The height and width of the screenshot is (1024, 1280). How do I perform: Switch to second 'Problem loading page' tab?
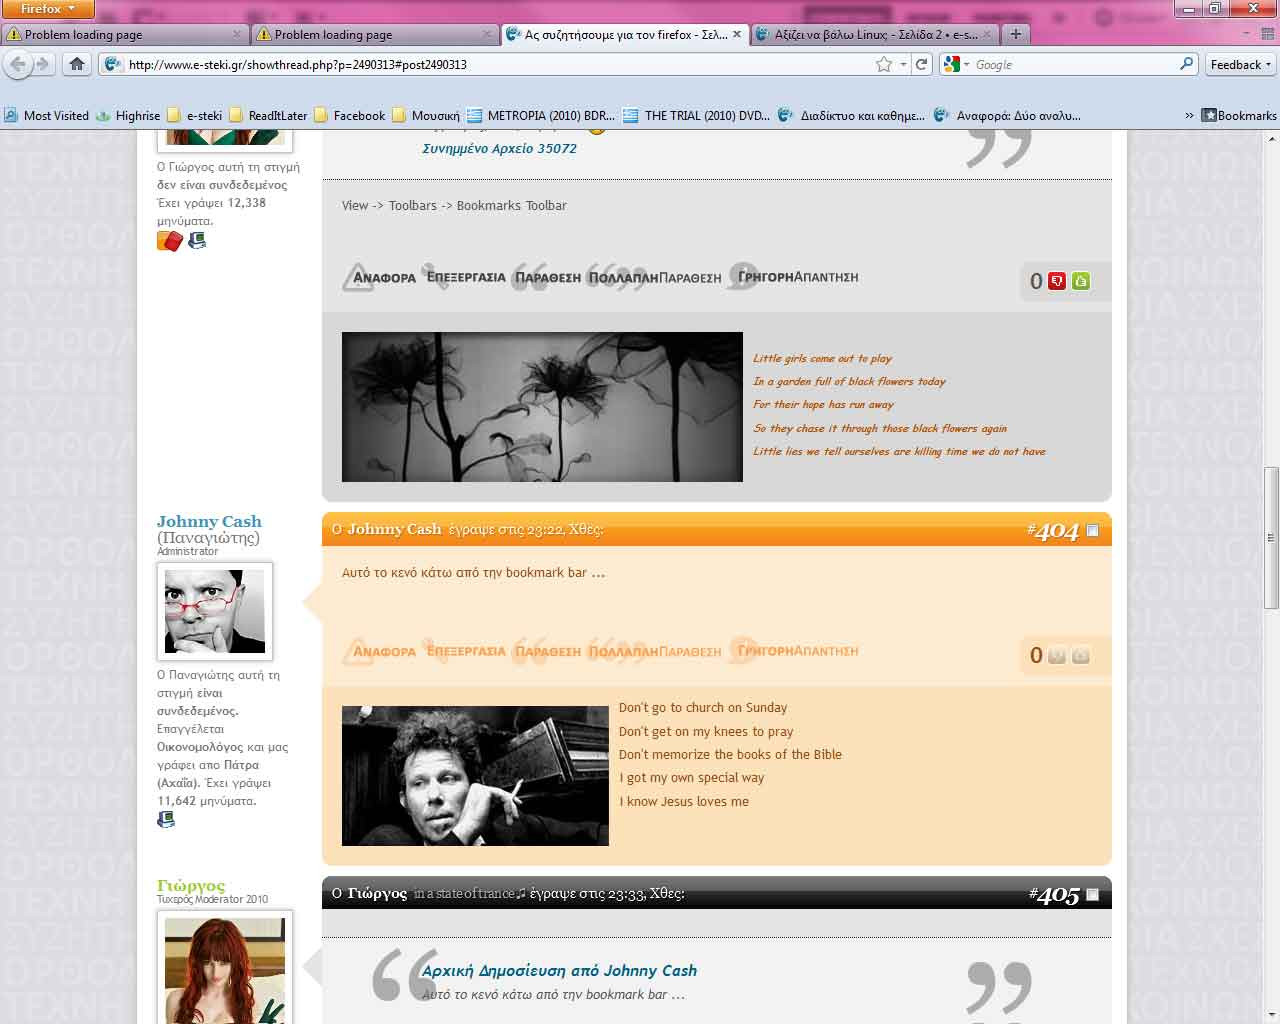[375, 34]
